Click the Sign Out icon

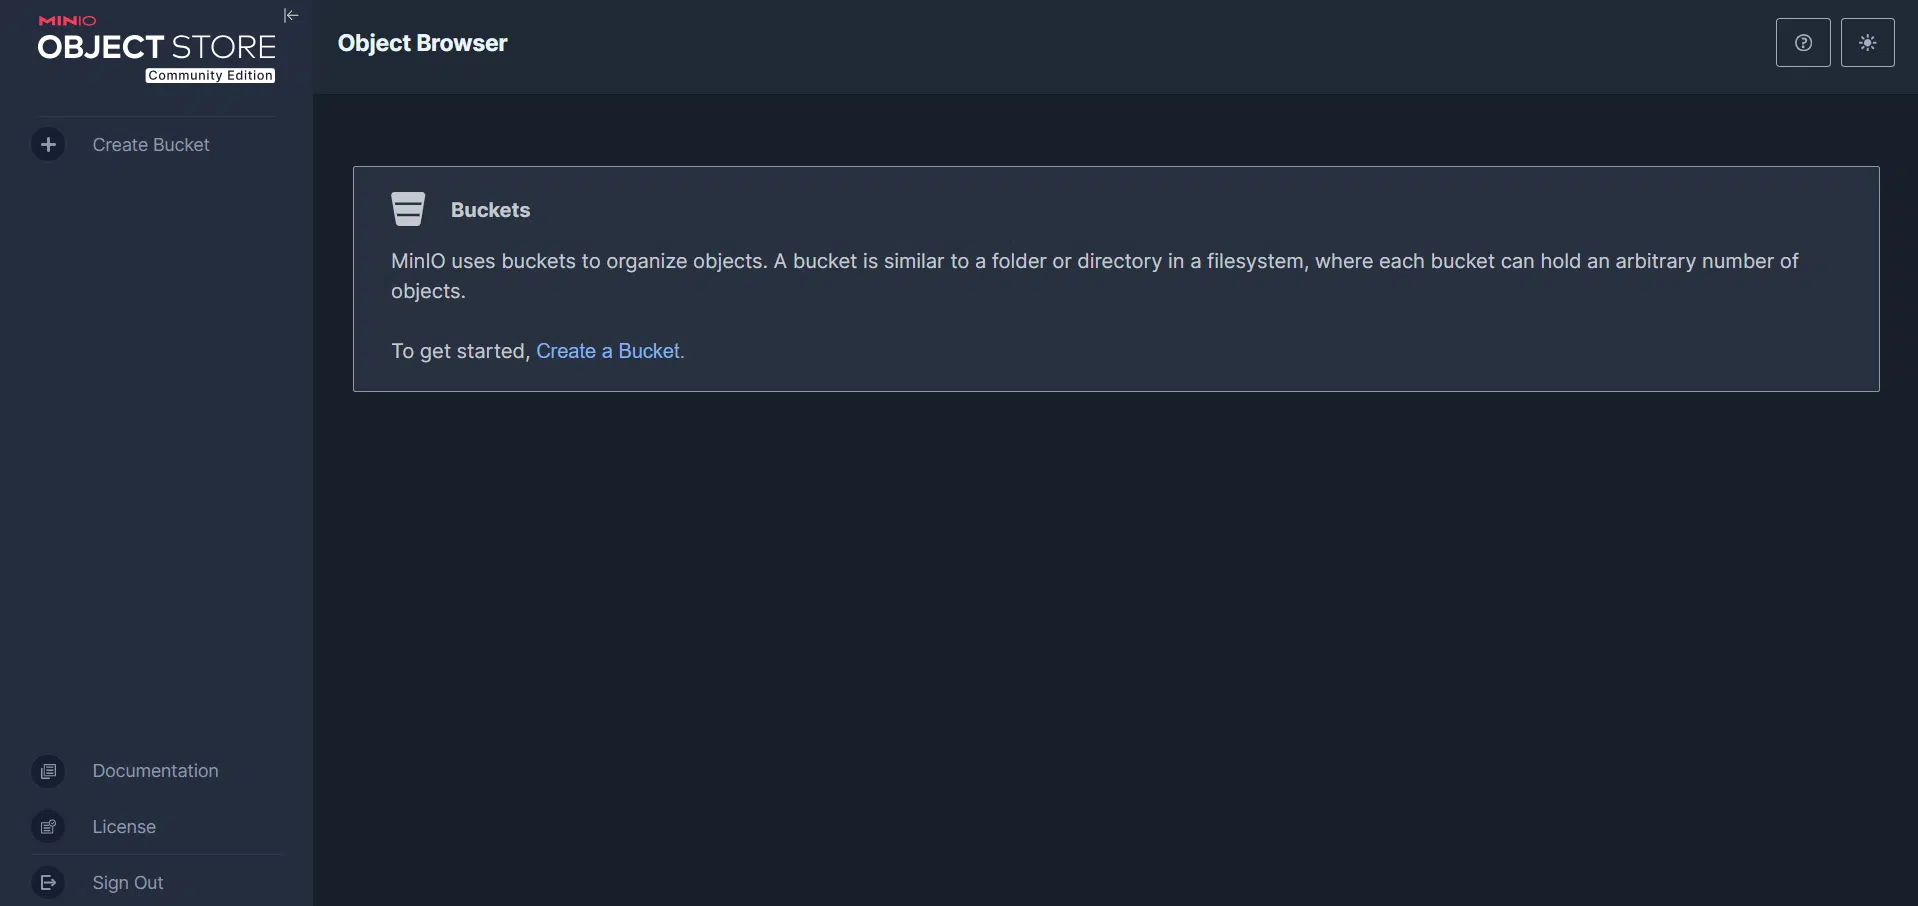pyautogui.click(x=48, y=883)
